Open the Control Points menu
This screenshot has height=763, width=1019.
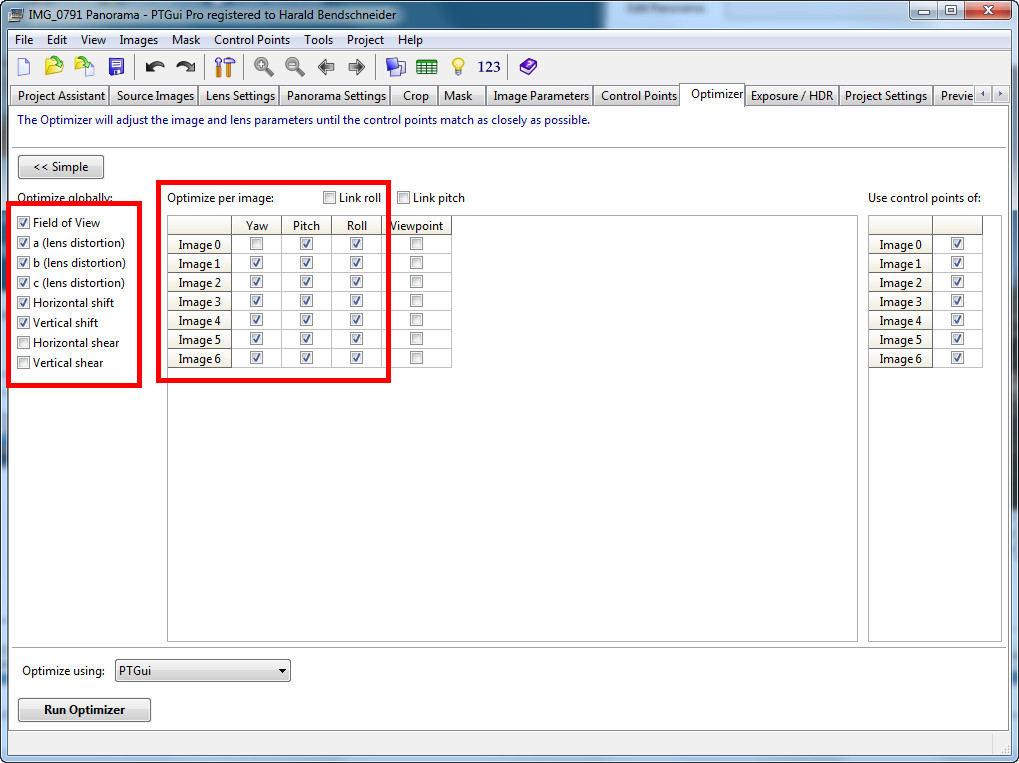[x=252, y=40]
